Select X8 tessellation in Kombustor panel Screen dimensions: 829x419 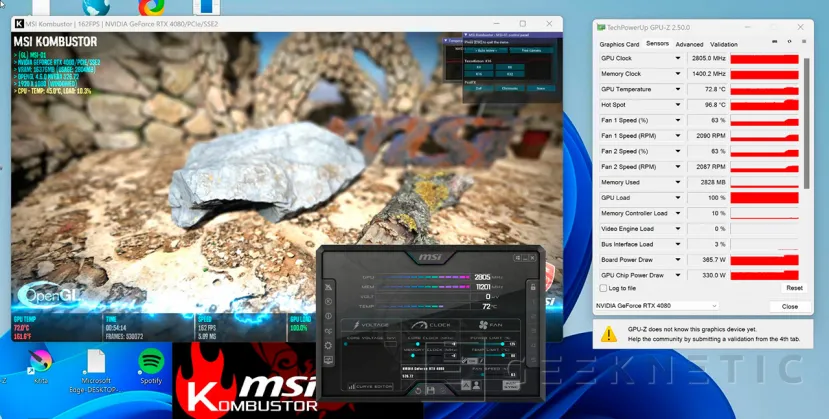(510, 67)
